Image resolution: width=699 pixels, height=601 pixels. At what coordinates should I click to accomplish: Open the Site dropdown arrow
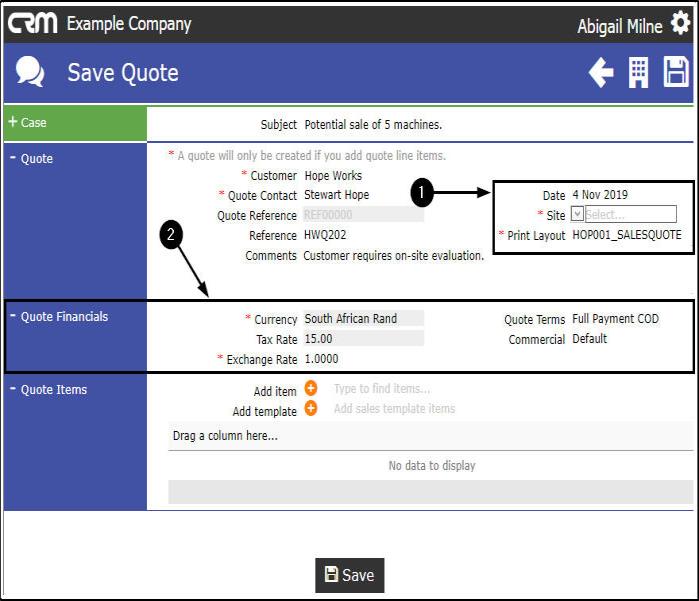(577, 214)
